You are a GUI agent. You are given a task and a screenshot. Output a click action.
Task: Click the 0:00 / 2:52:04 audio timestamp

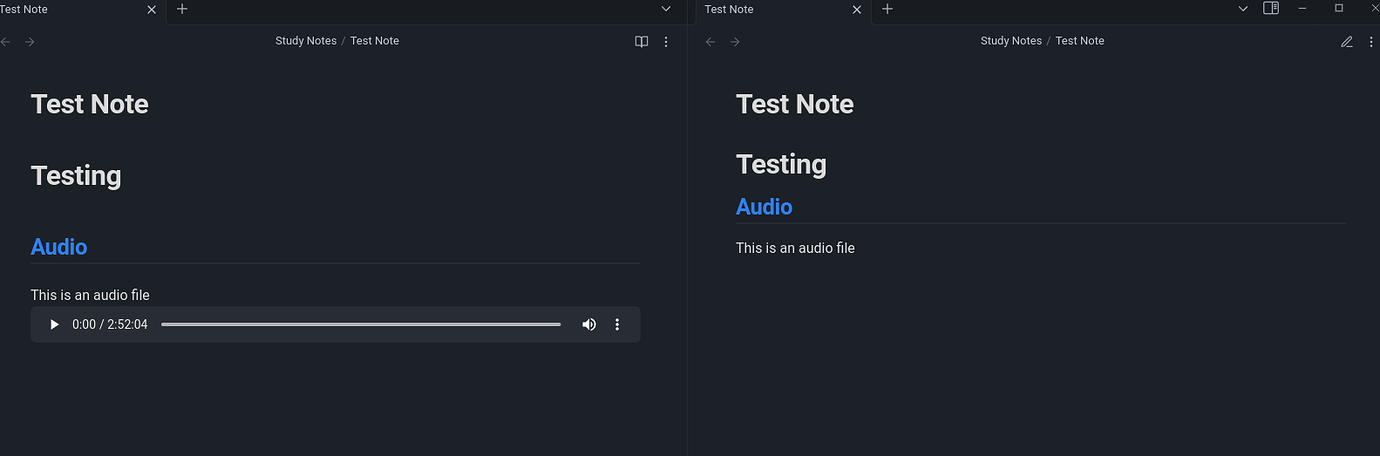(110, 325)
